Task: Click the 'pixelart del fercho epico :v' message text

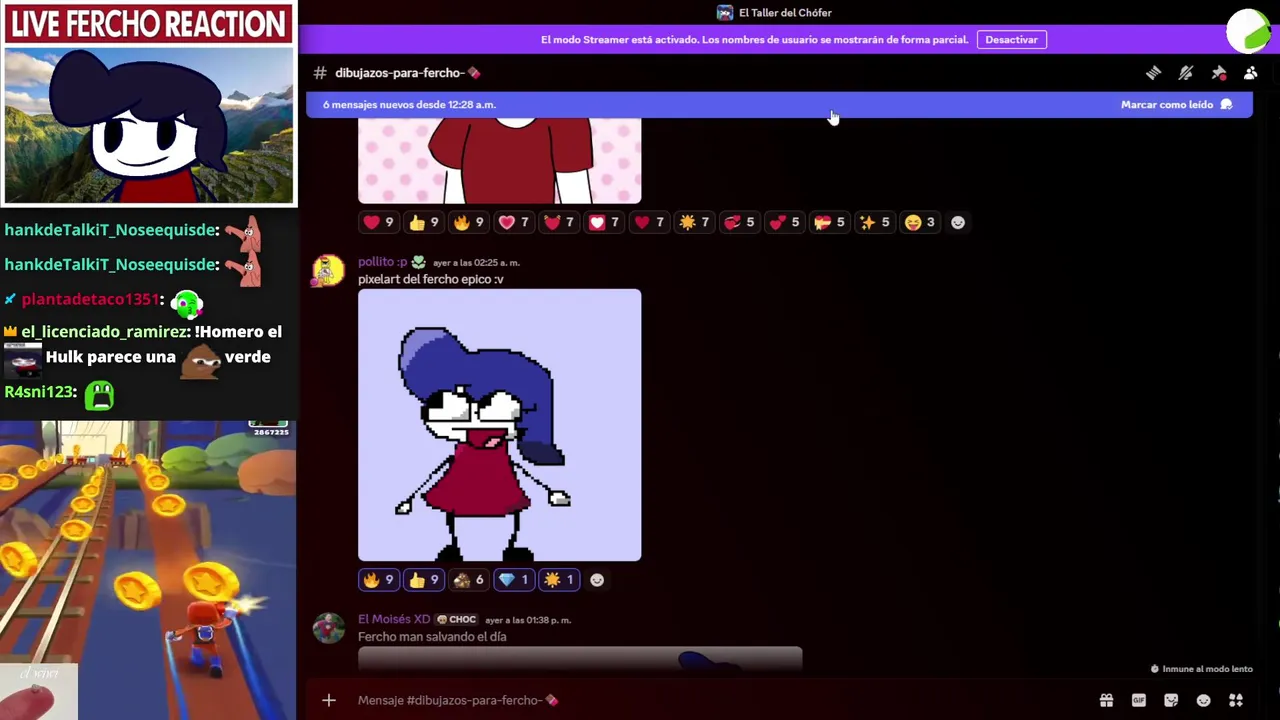Action: [431, 279]
